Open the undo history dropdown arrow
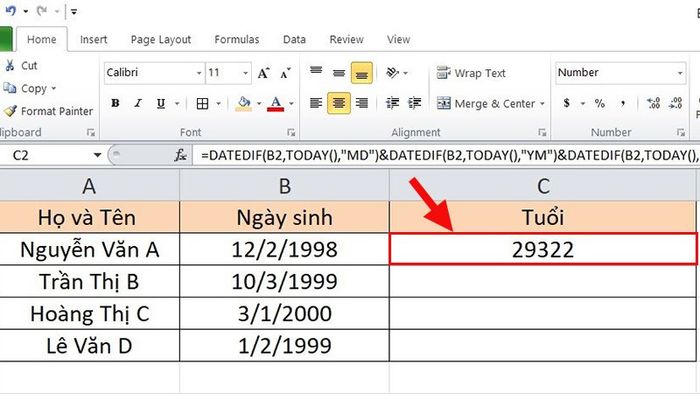Image resolution: width=700 pixels, height=394 pixels. point(25,11)
